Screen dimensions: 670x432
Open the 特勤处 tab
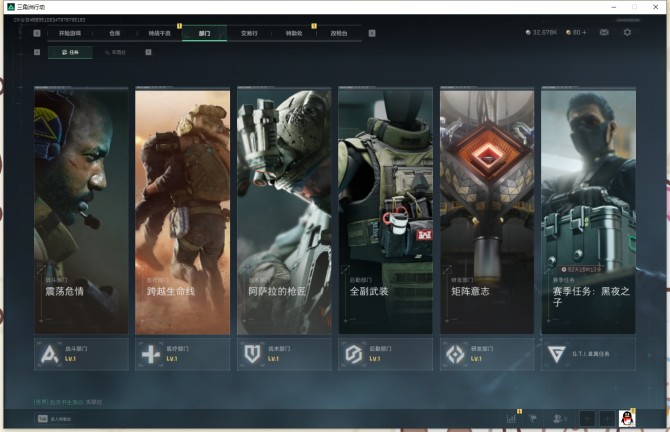tap(294, 33)
